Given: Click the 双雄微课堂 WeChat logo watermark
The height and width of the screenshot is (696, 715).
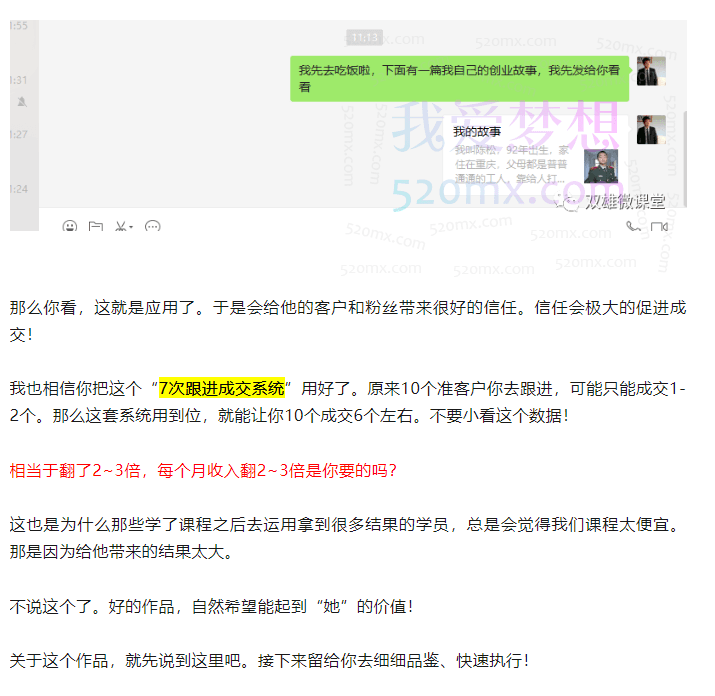Looking at the screenshot, I should (x=611, y=202).
